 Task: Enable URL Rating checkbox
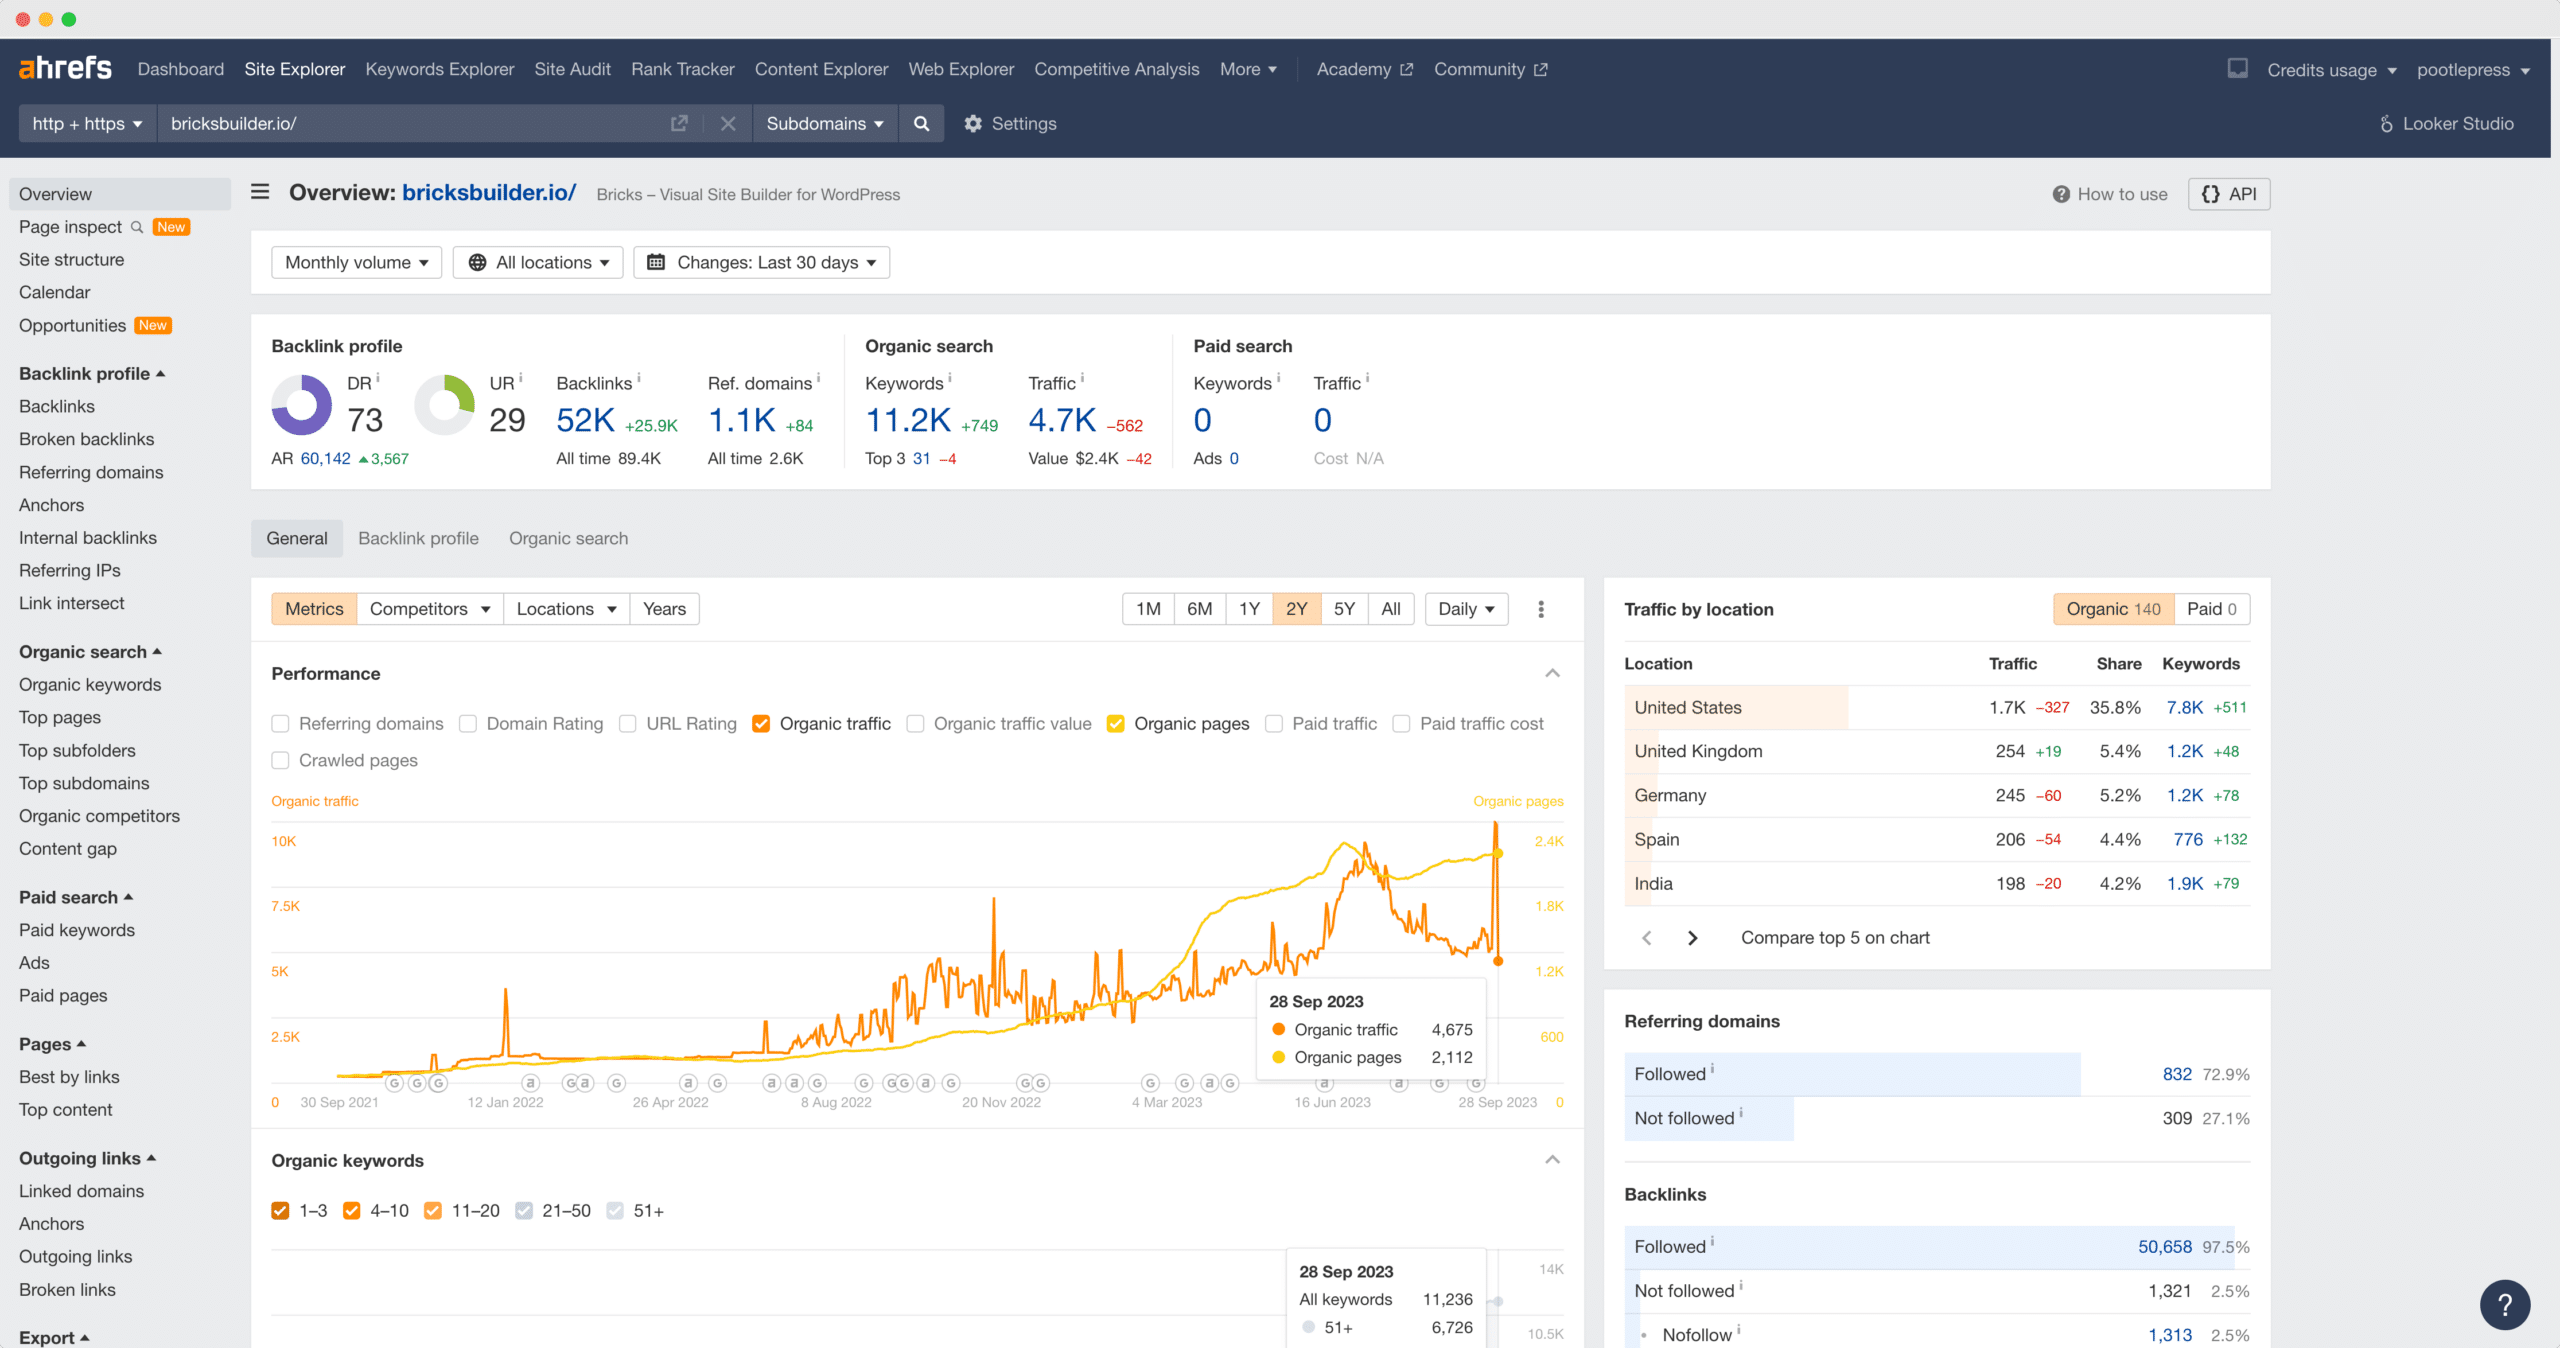(x=627, y=723)
